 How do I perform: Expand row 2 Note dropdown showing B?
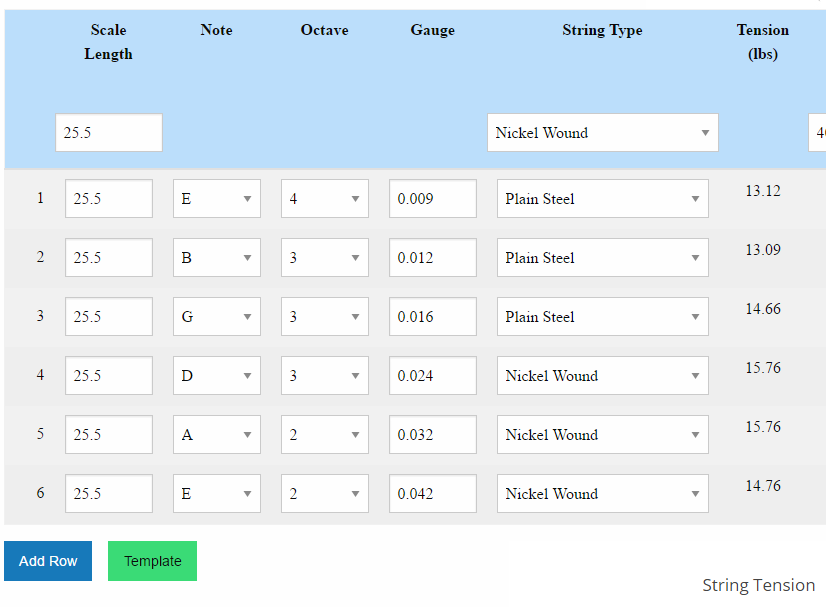click(216, 258)
